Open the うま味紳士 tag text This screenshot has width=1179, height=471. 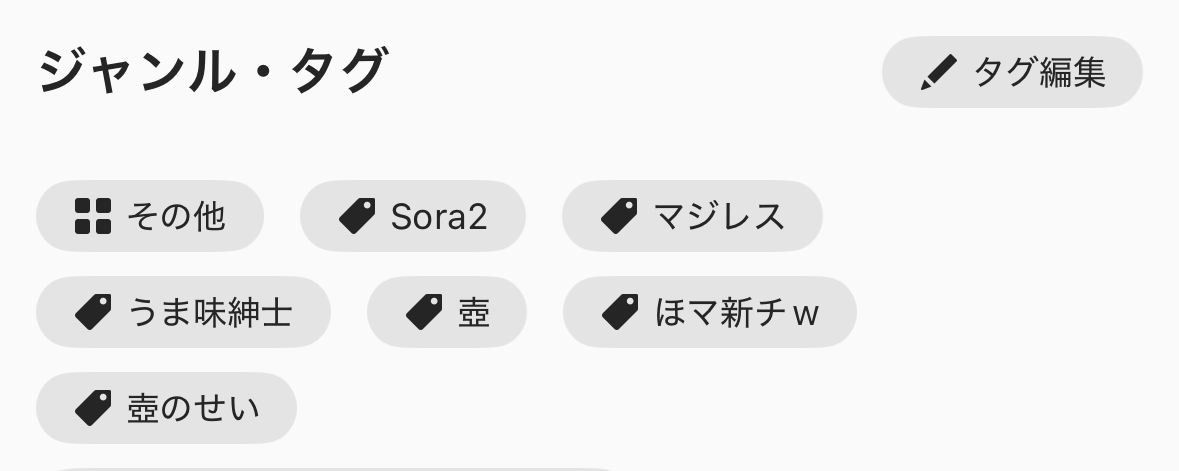point(210,312)
